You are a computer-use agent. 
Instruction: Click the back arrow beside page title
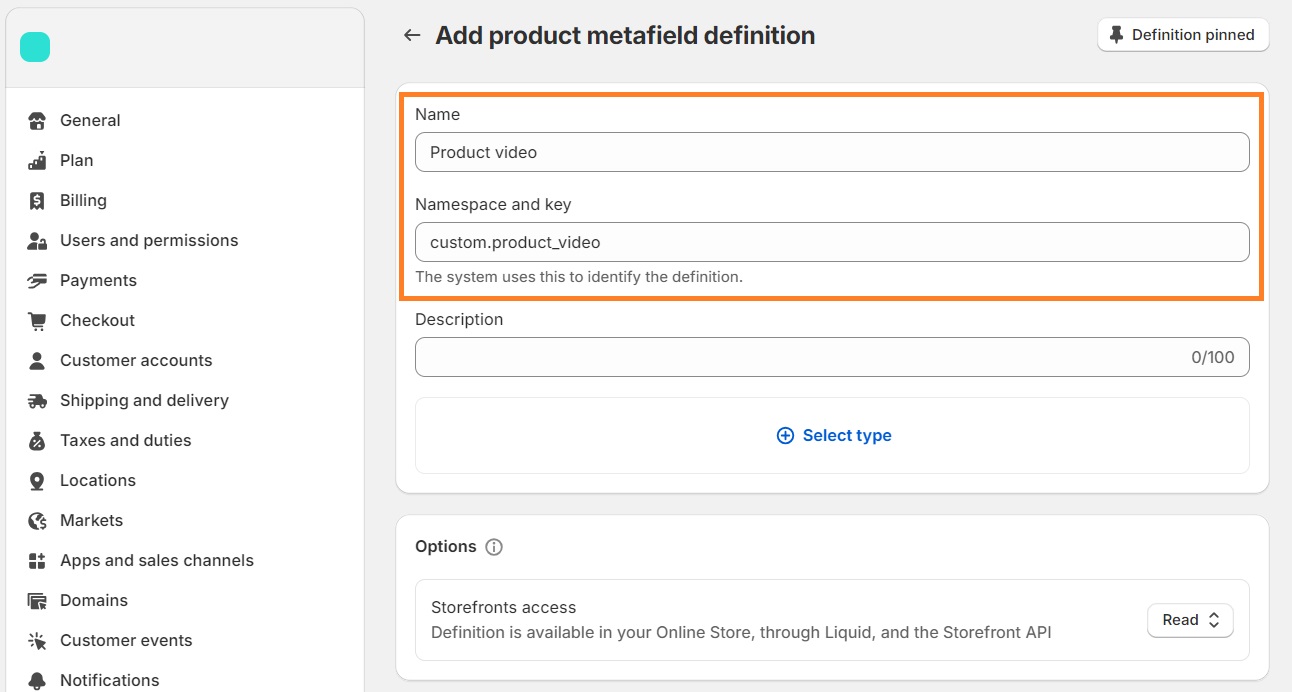(x=411, y=35)
